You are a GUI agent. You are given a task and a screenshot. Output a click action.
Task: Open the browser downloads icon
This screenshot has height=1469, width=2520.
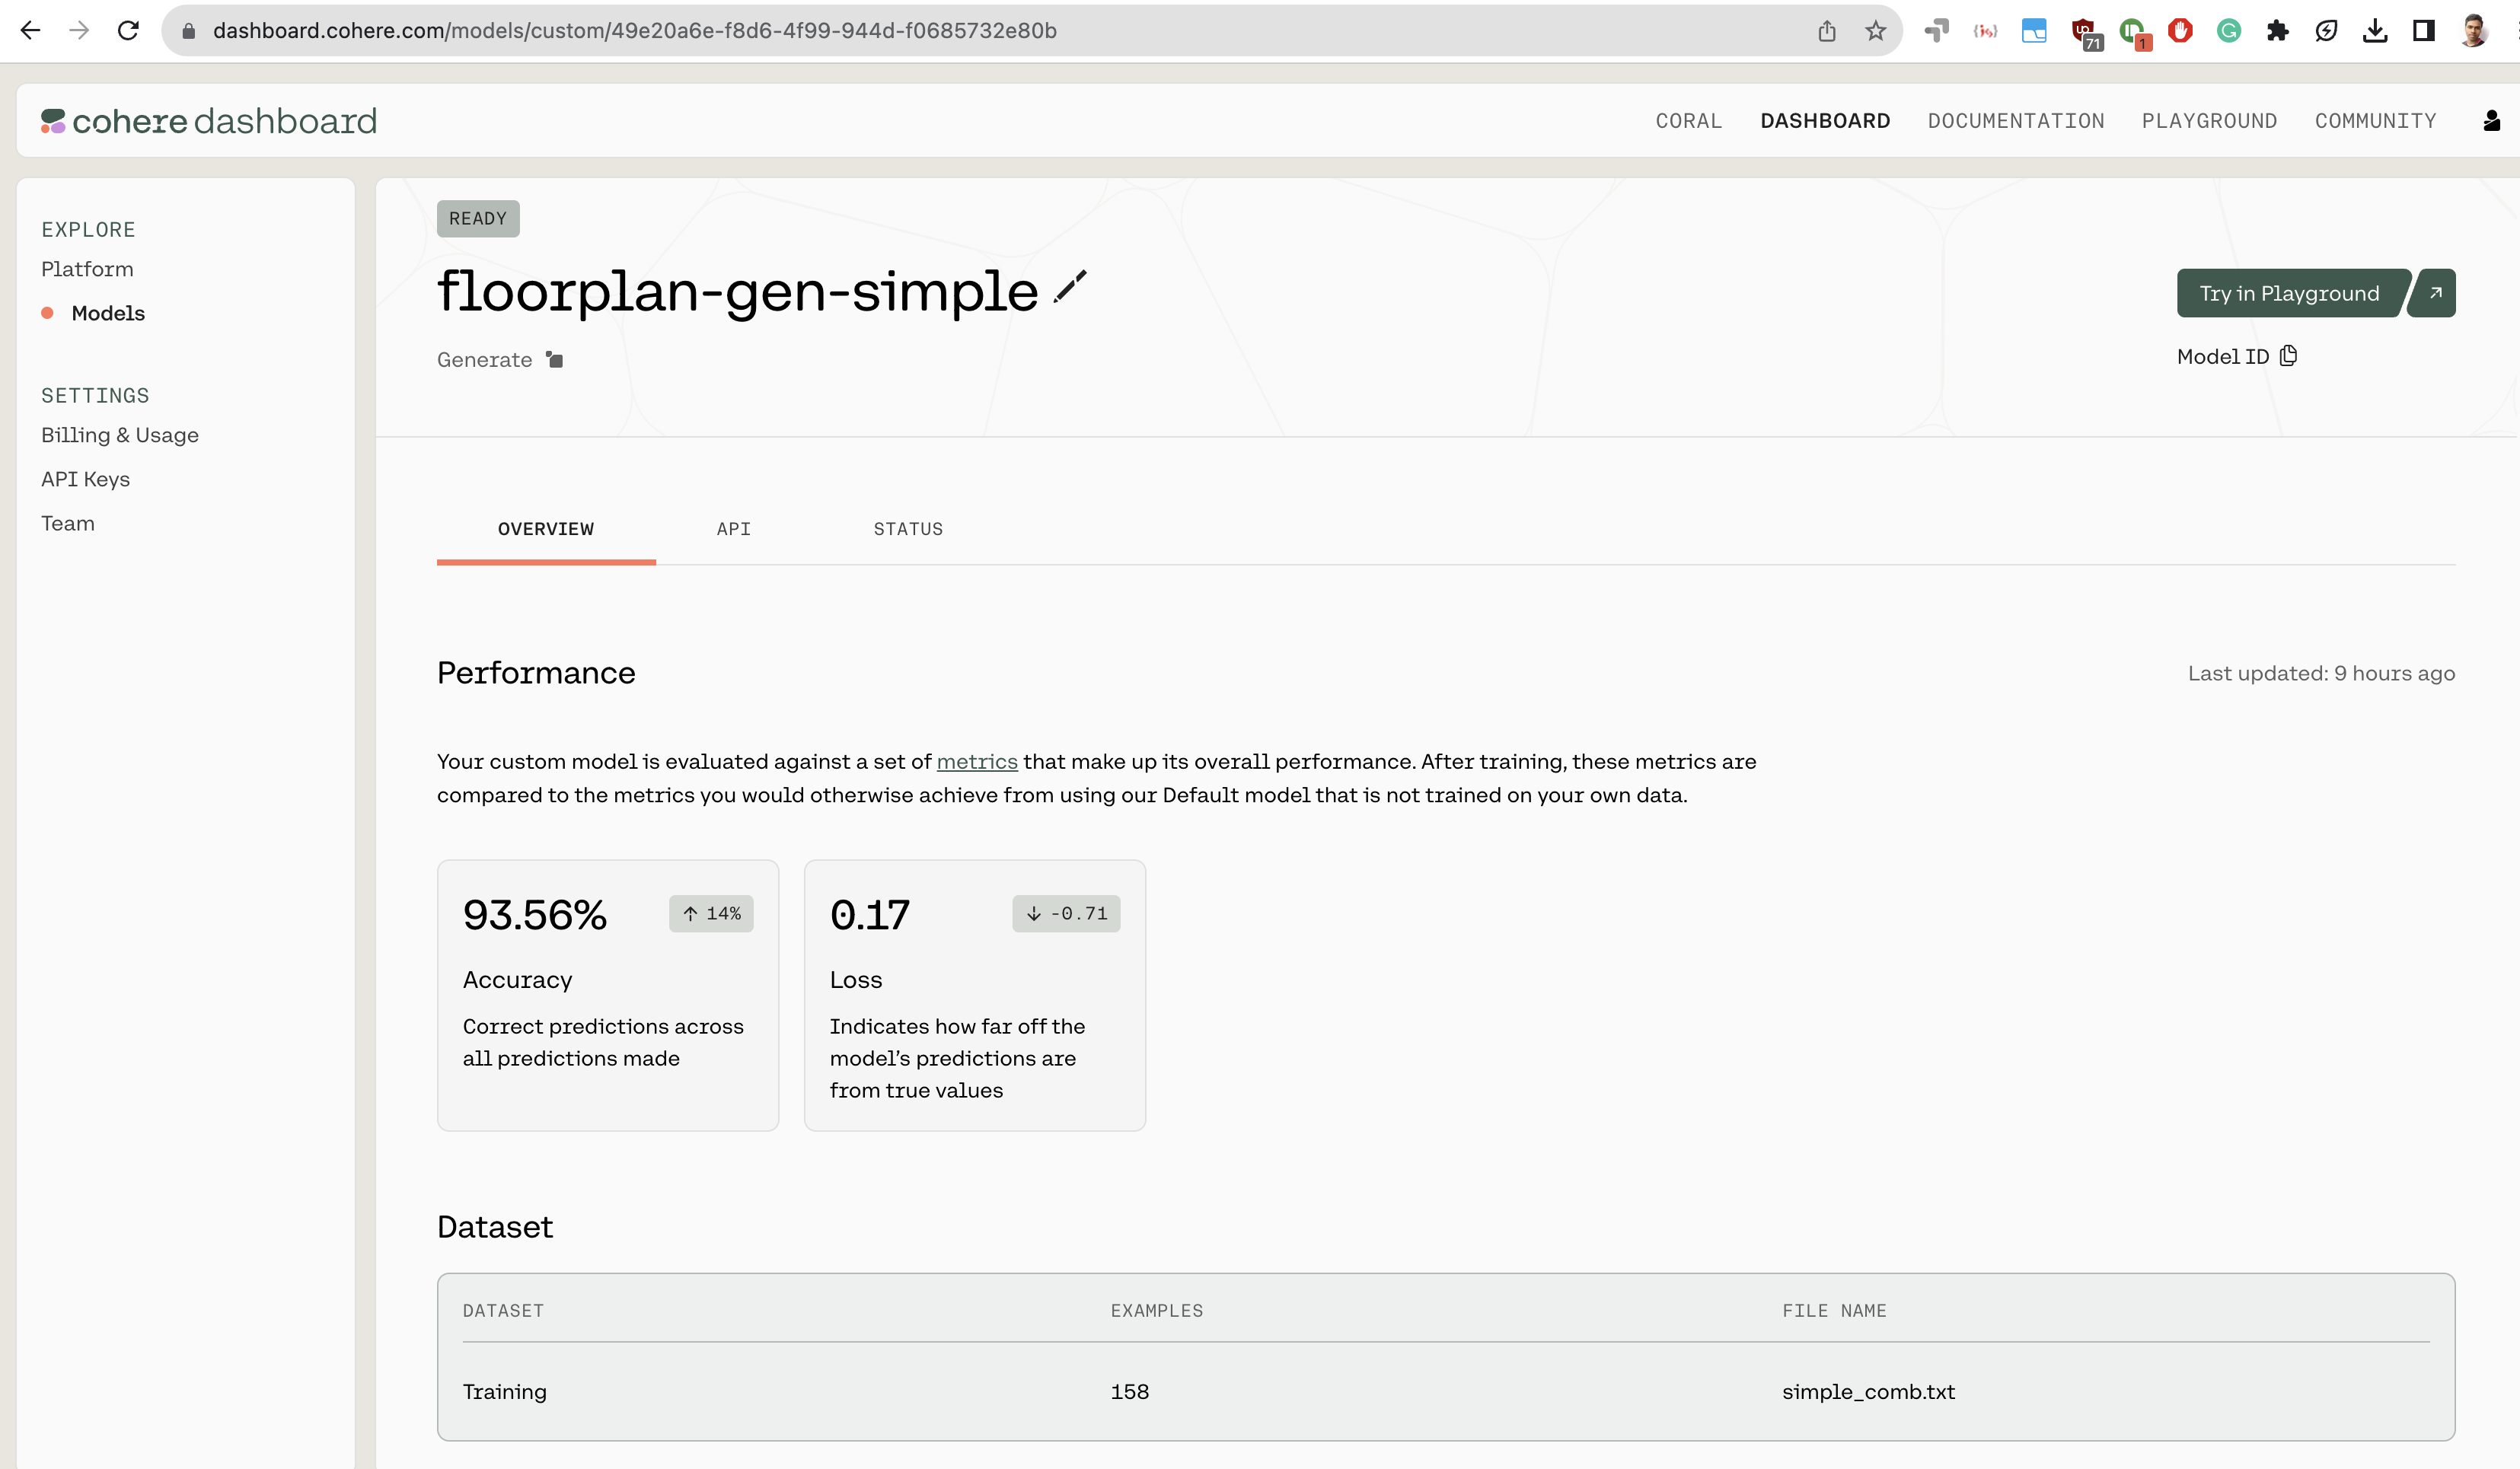2375,31
